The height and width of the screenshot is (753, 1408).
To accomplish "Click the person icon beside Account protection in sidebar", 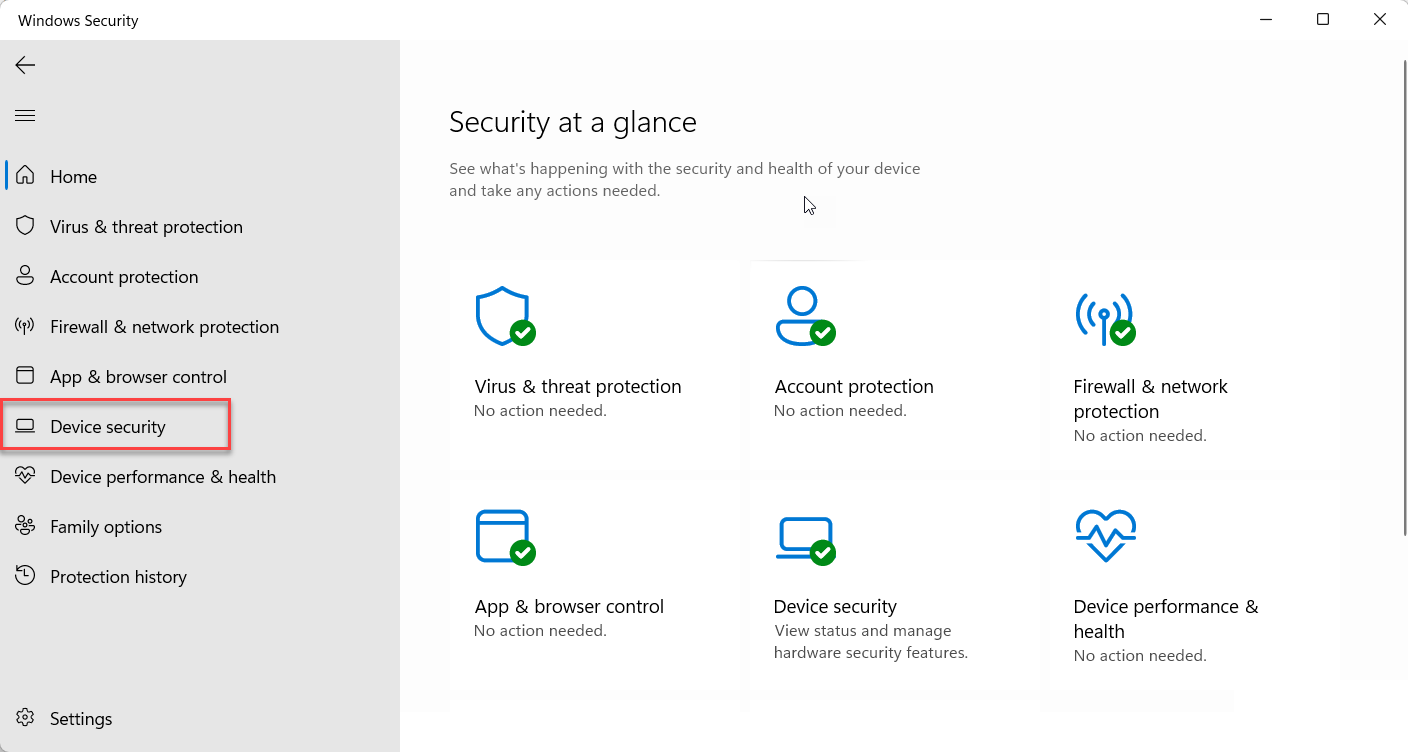I will click(x=26, y=276).
